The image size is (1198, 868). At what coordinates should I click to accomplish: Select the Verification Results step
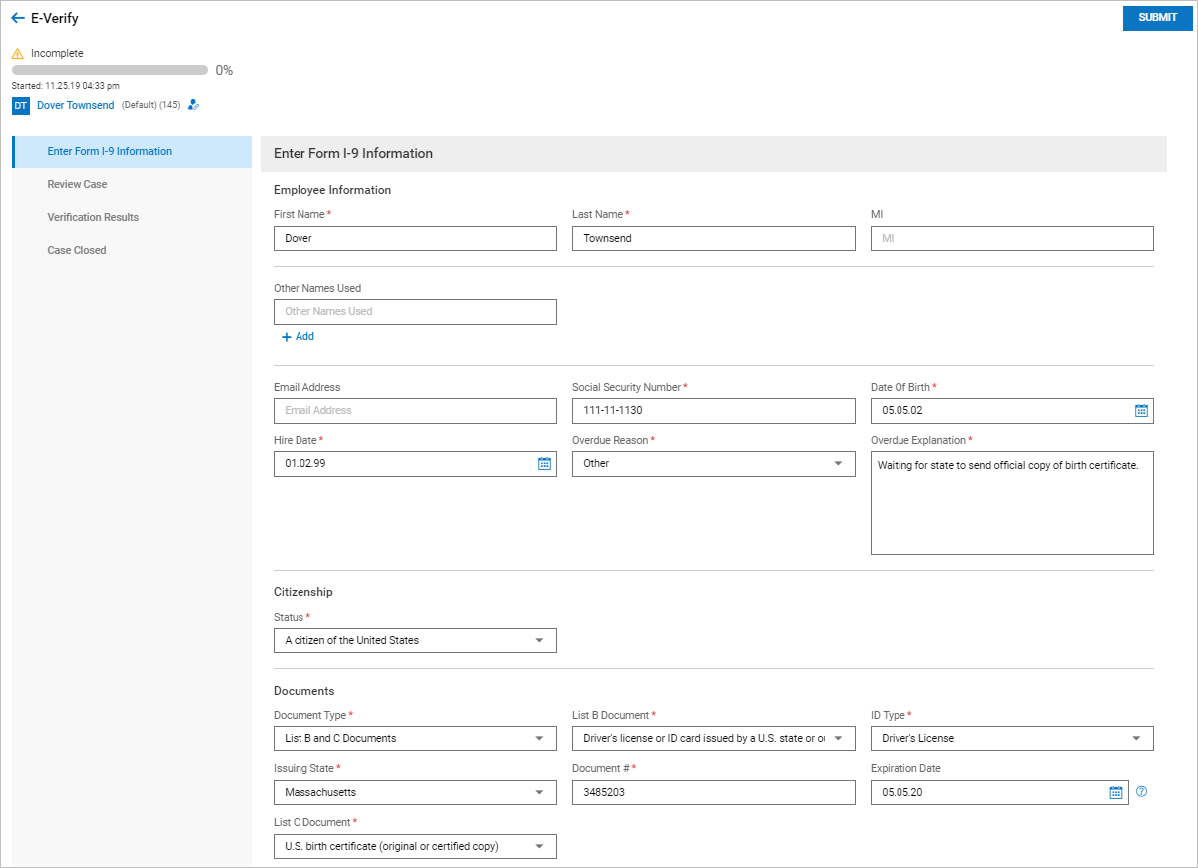click(x=93, y=218)
